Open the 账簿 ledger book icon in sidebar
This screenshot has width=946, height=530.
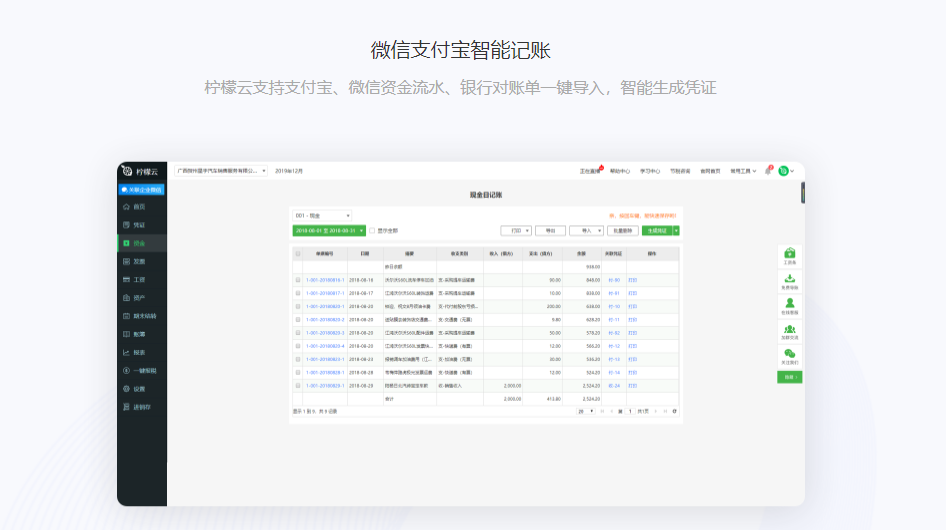click(126, 334)
